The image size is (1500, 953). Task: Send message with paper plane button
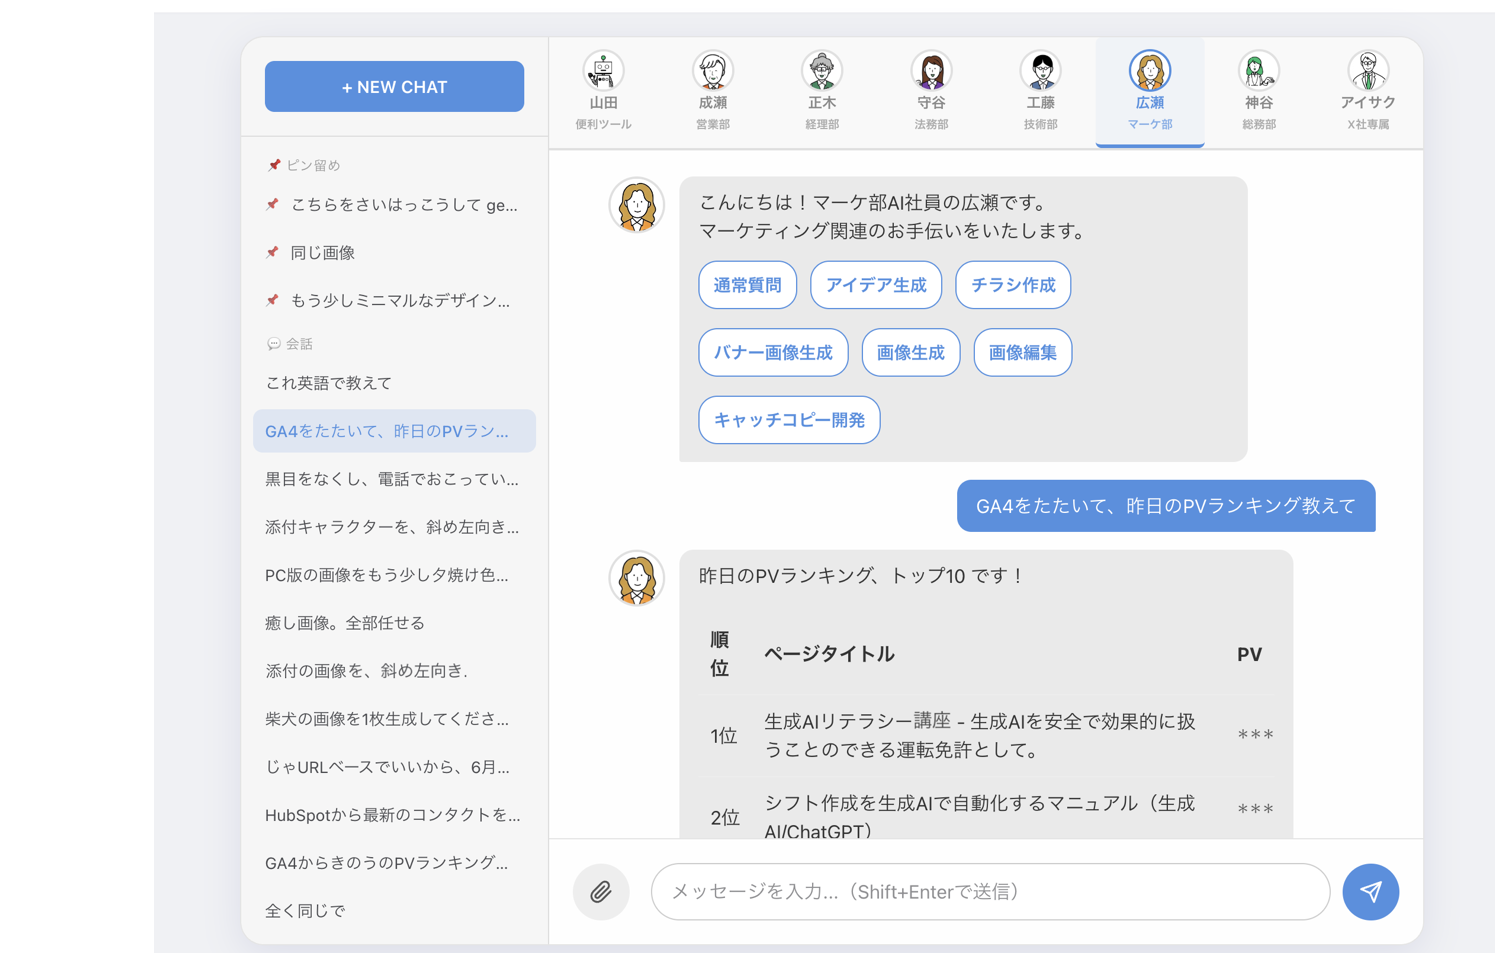(x=1370, y=891)
